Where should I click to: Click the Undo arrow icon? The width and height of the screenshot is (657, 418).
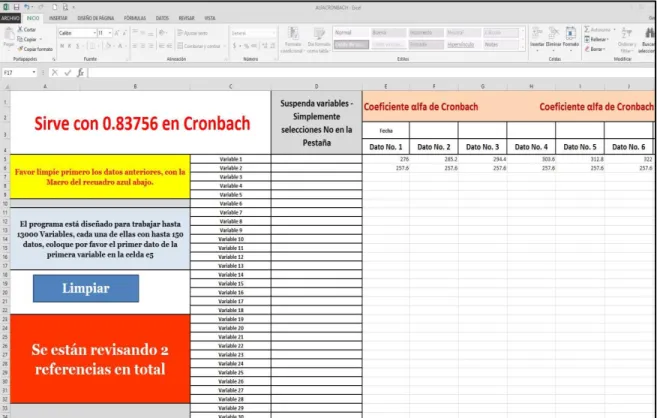tap(27, 7)
